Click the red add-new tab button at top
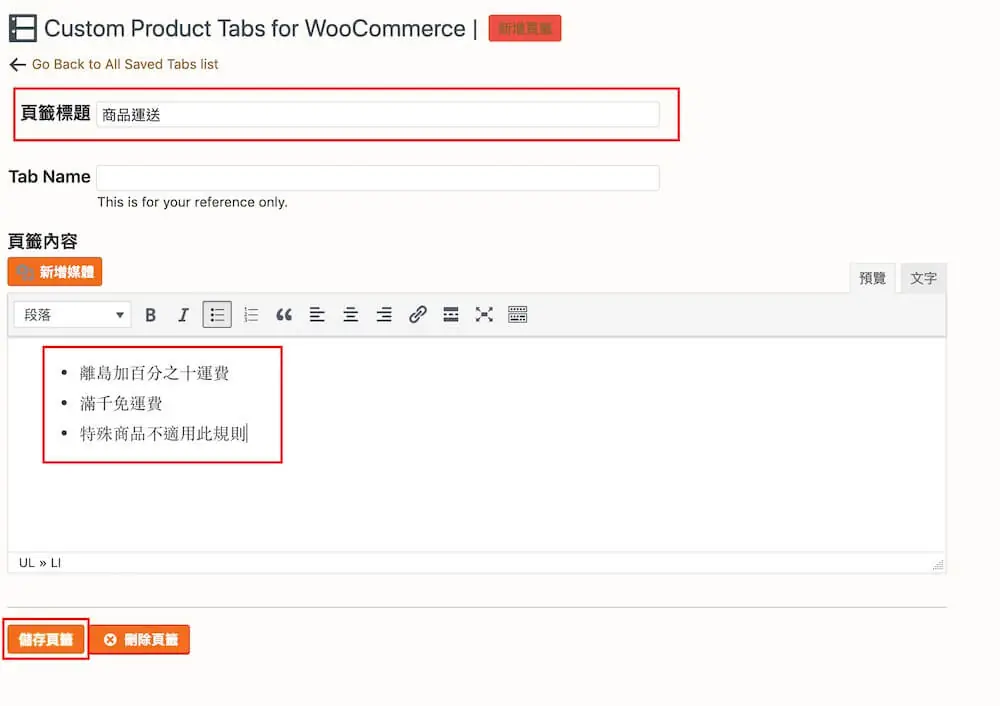 coord(525,29)
